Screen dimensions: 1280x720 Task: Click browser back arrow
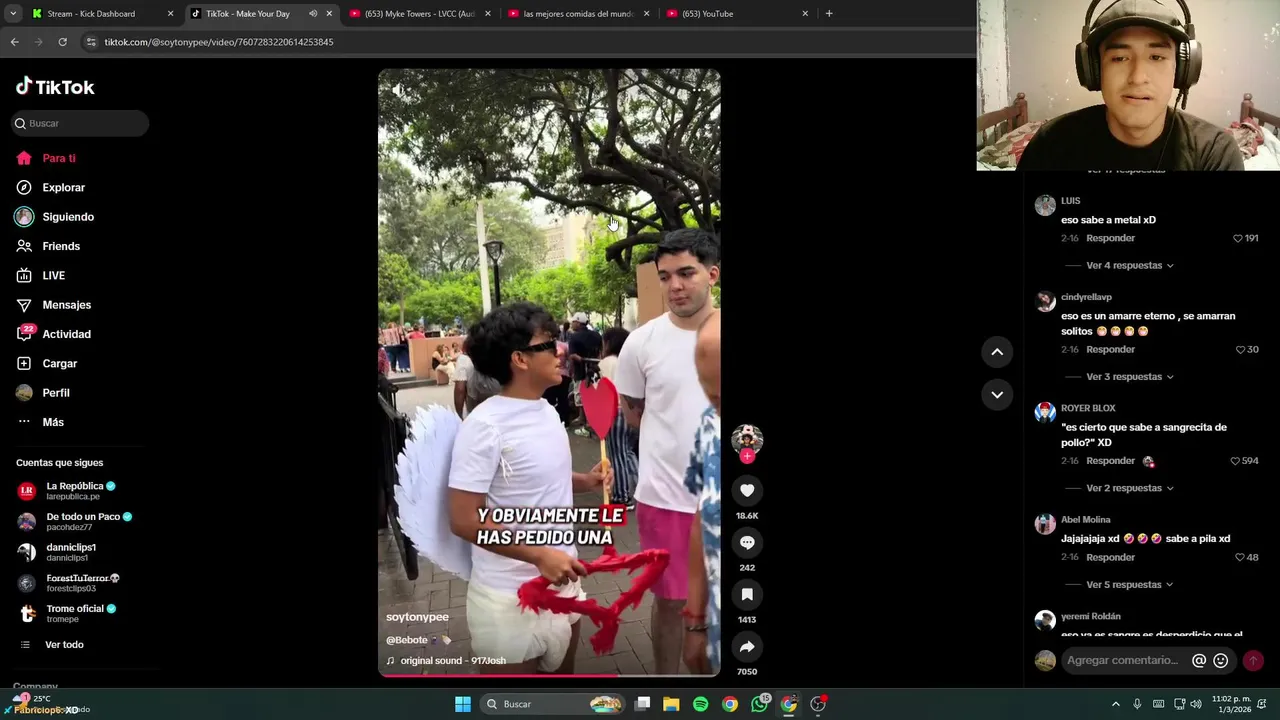pyautogui.click(x=14, y=42)
